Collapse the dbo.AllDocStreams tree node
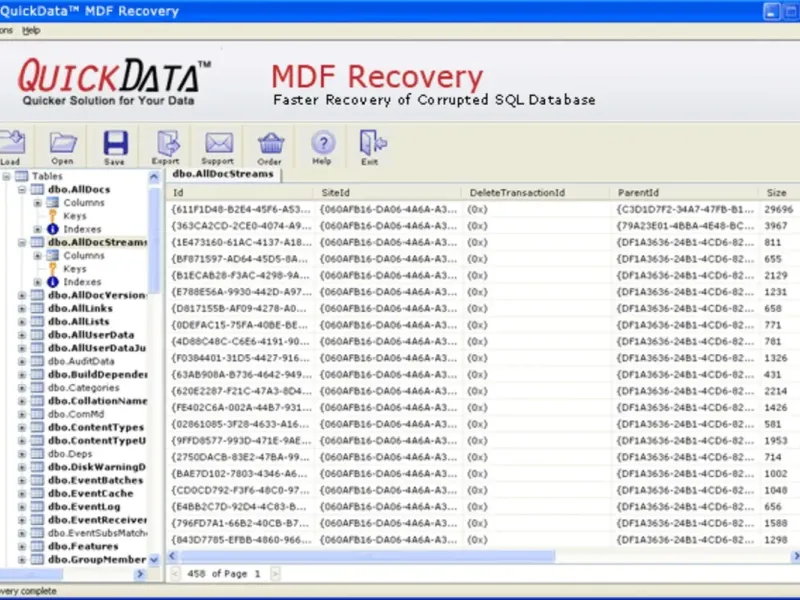 coord(22,242)
